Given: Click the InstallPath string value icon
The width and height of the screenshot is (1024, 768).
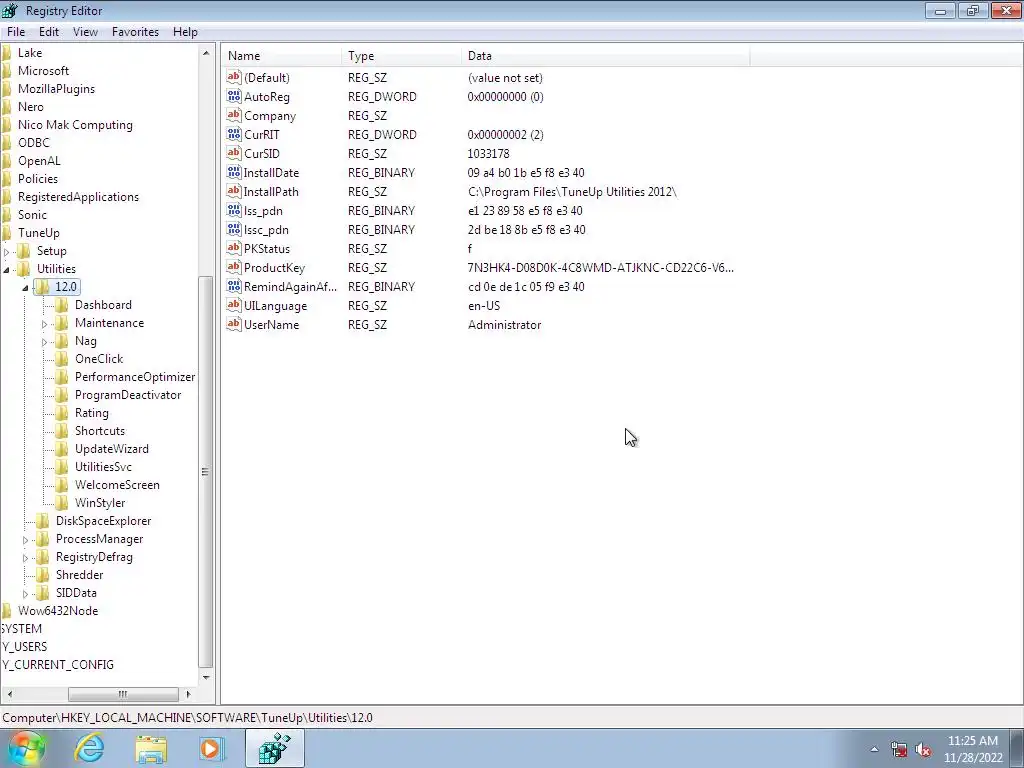Looking at the screenshot, I should (234, 191).
